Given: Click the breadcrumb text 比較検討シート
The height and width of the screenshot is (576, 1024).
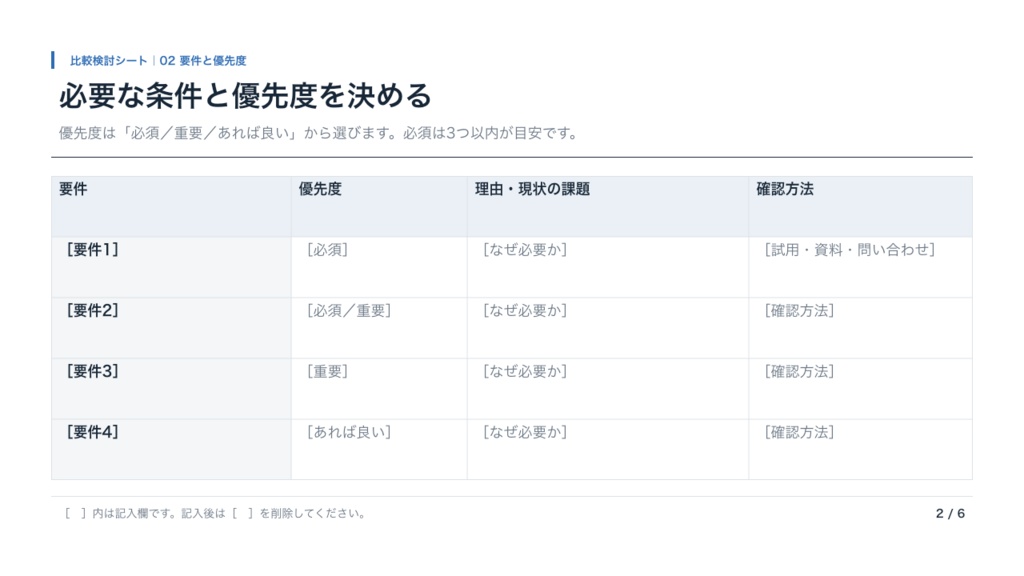Looking at the screenshot, I should pos(108,61).
